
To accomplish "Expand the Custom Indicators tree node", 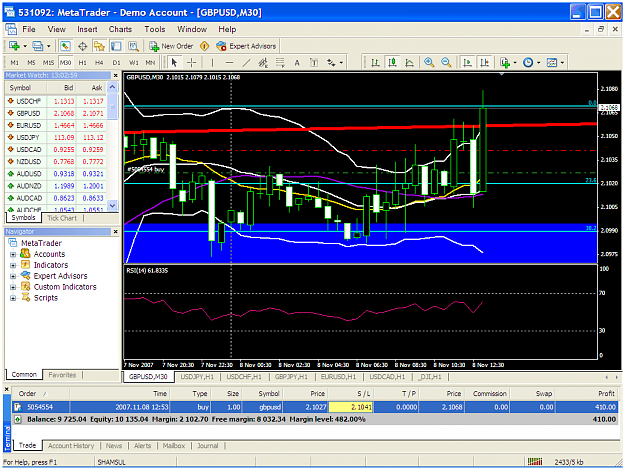I will (x=13, y=287).
